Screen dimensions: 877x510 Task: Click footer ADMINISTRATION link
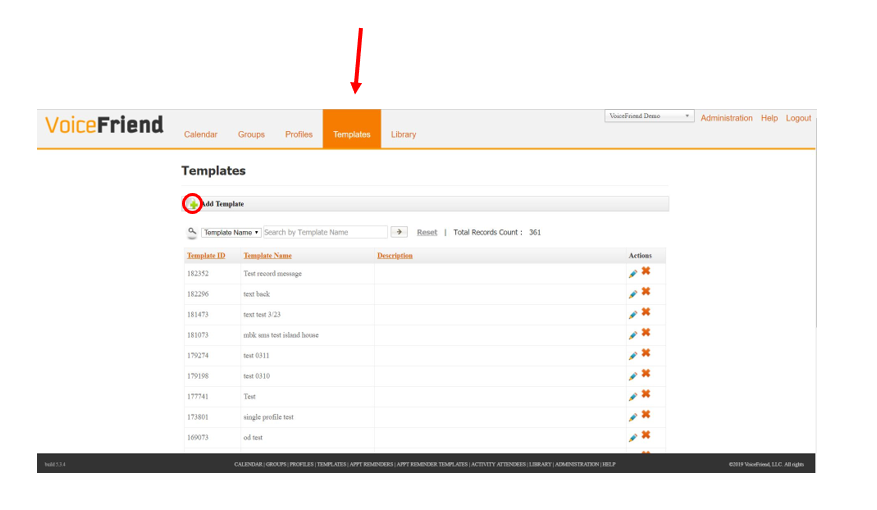577,464
